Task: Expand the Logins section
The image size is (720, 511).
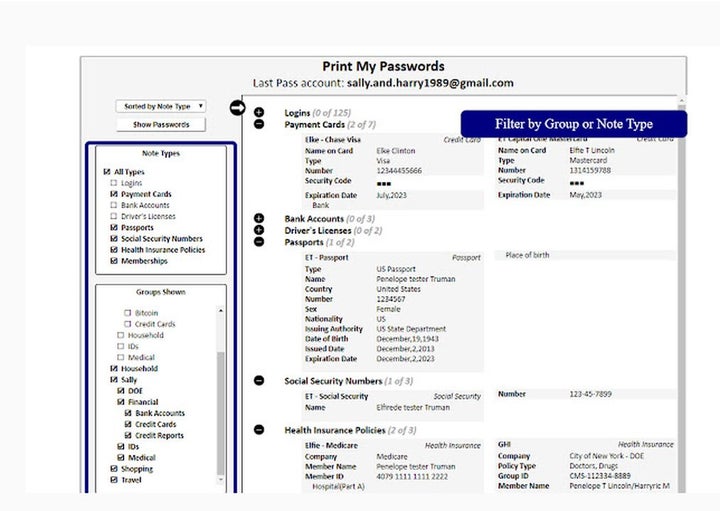Action: point(259,113)
